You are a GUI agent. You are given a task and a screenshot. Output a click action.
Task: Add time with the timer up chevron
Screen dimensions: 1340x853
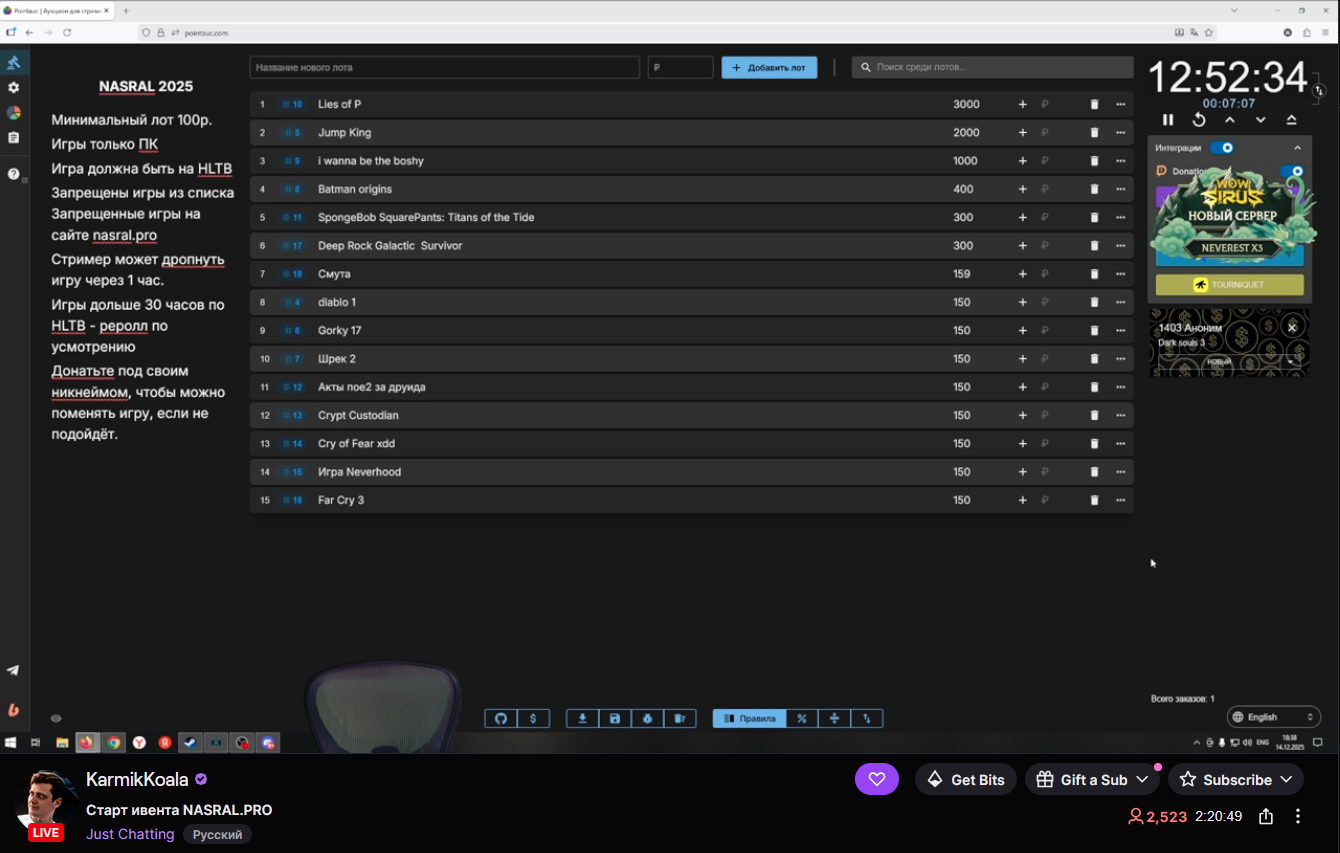tap(1230, 120)
